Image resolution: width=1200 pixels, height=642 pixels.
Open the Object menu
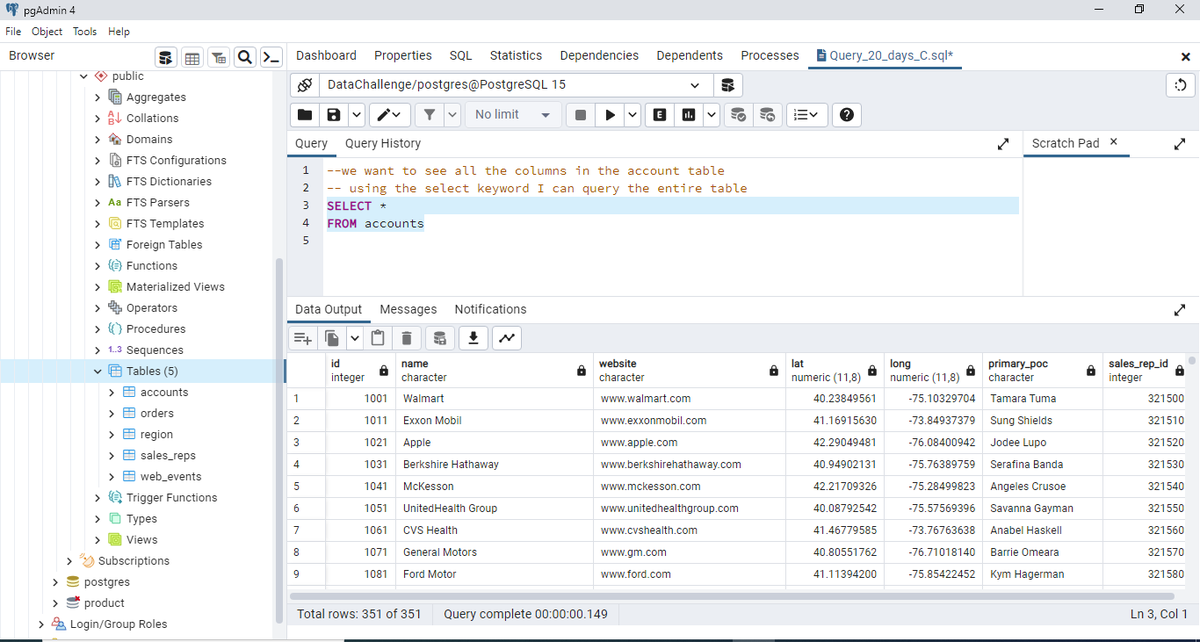pyautogui.click(x=47, y=31)
